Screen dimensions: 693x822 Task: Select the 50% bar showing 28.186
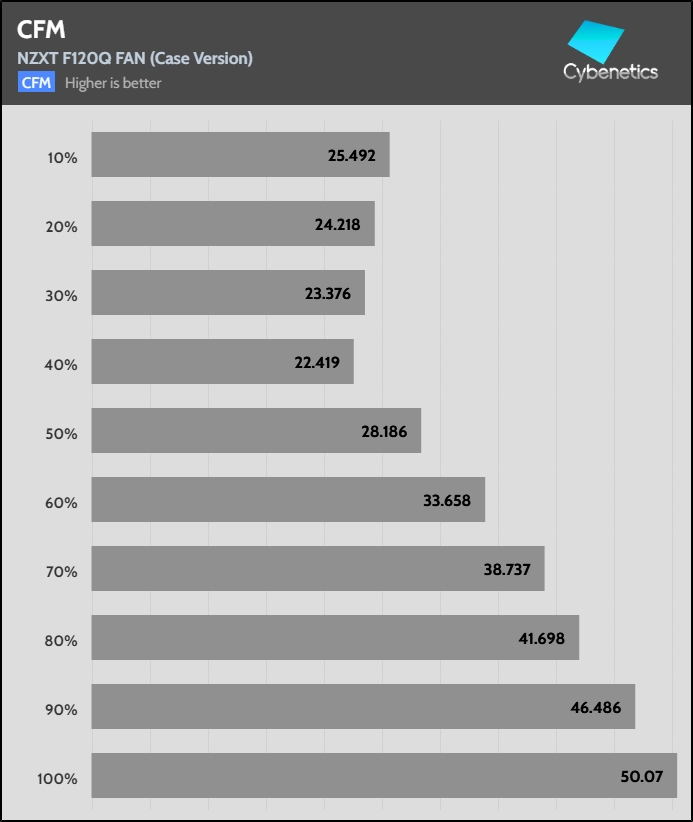coord(256,431)
